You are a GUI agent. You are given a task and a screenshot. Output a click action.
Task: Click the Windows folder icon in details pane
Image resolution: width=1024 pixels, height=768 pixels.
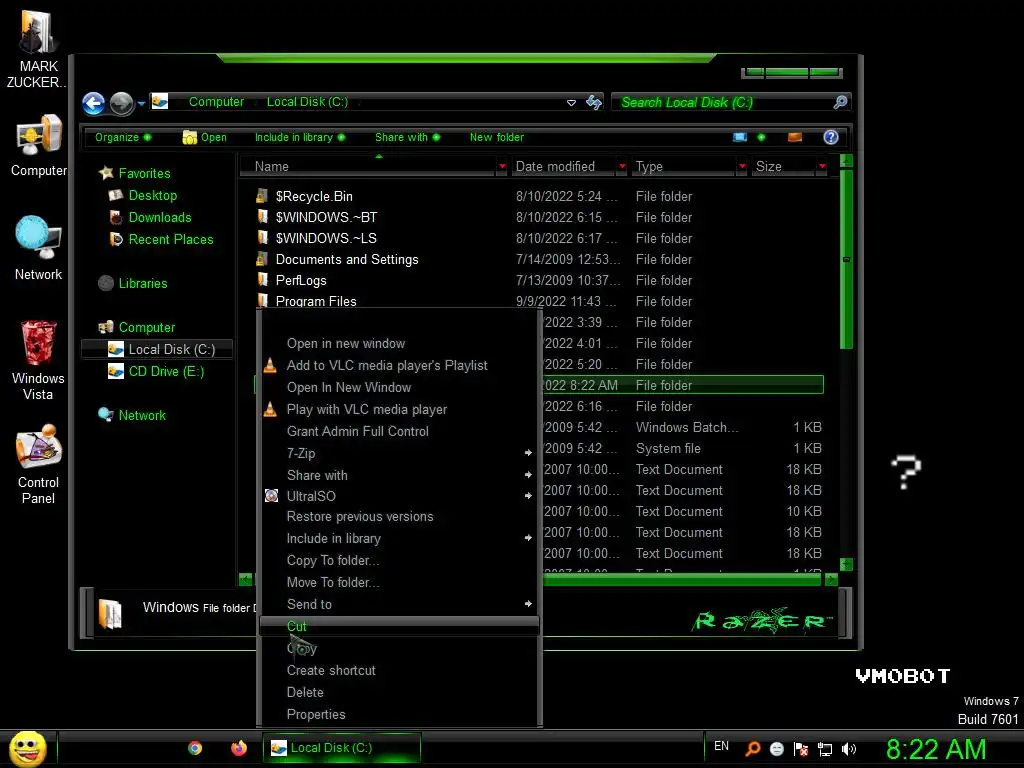click(110, 613)
